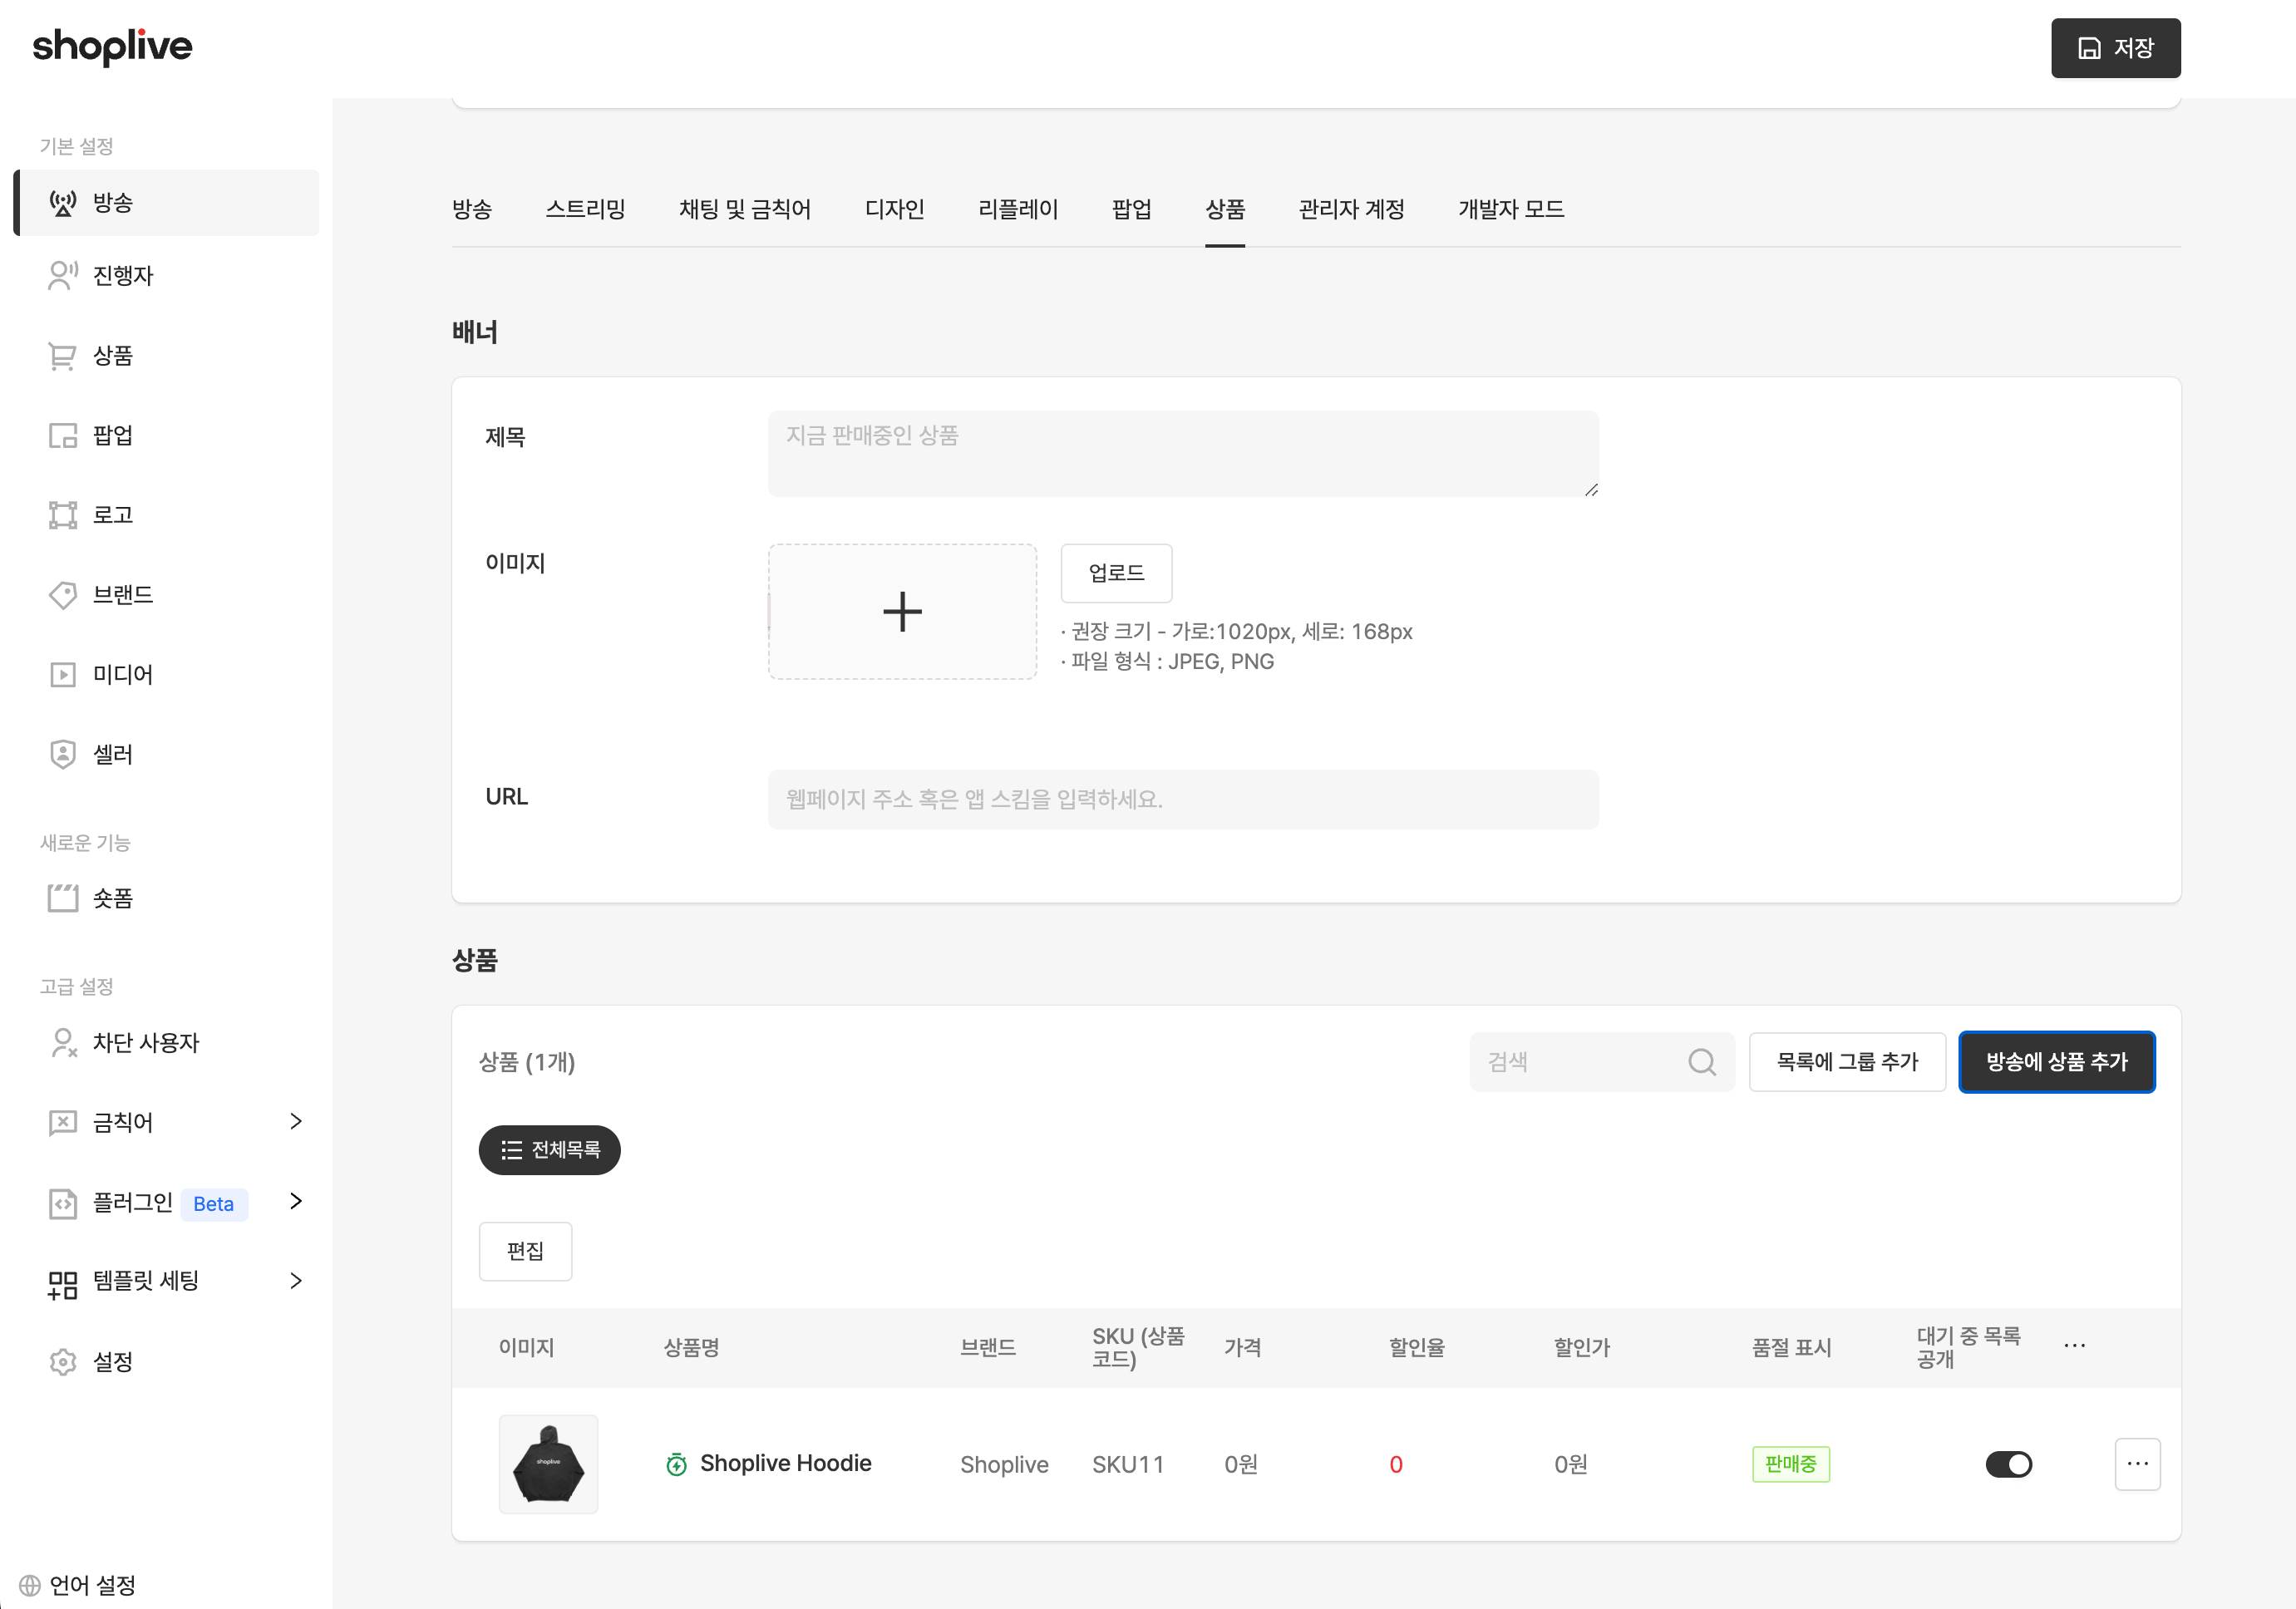Click the SKU11 cell
2296x1609 pixels.
pos(1128,1464)
